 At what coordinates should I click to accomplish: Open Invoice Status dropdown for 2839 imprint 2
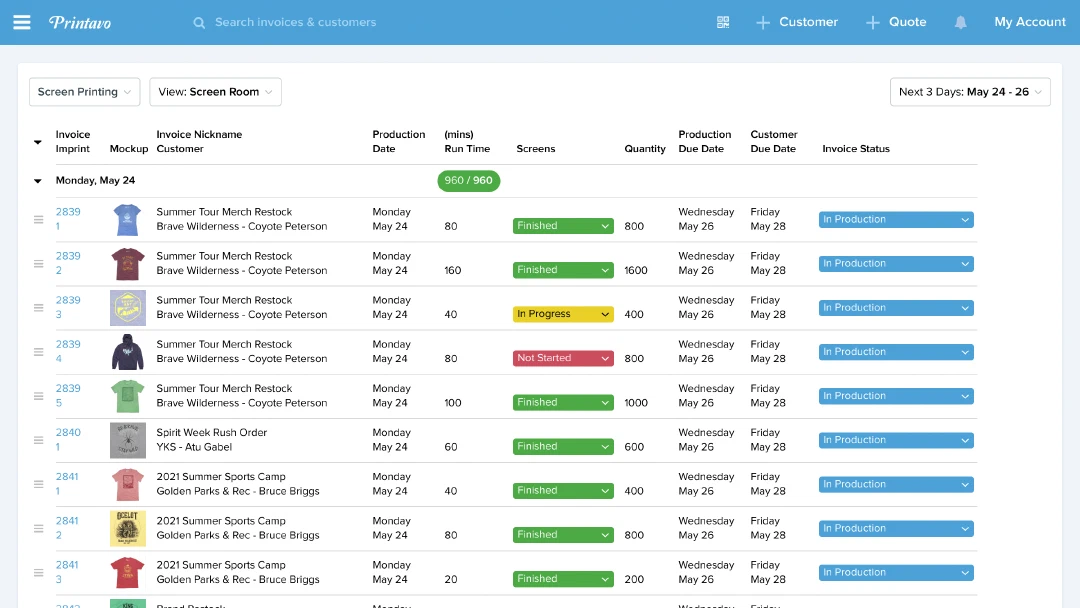pos(896,264)
